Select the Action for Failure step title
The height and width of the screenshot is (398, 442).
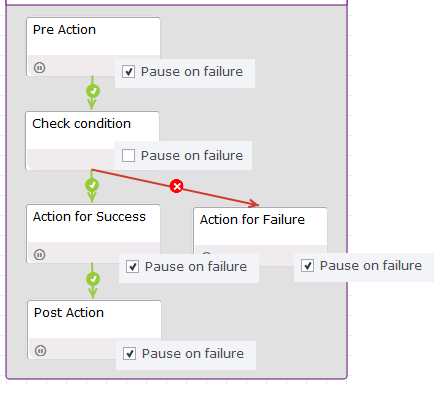coord(252,220)
